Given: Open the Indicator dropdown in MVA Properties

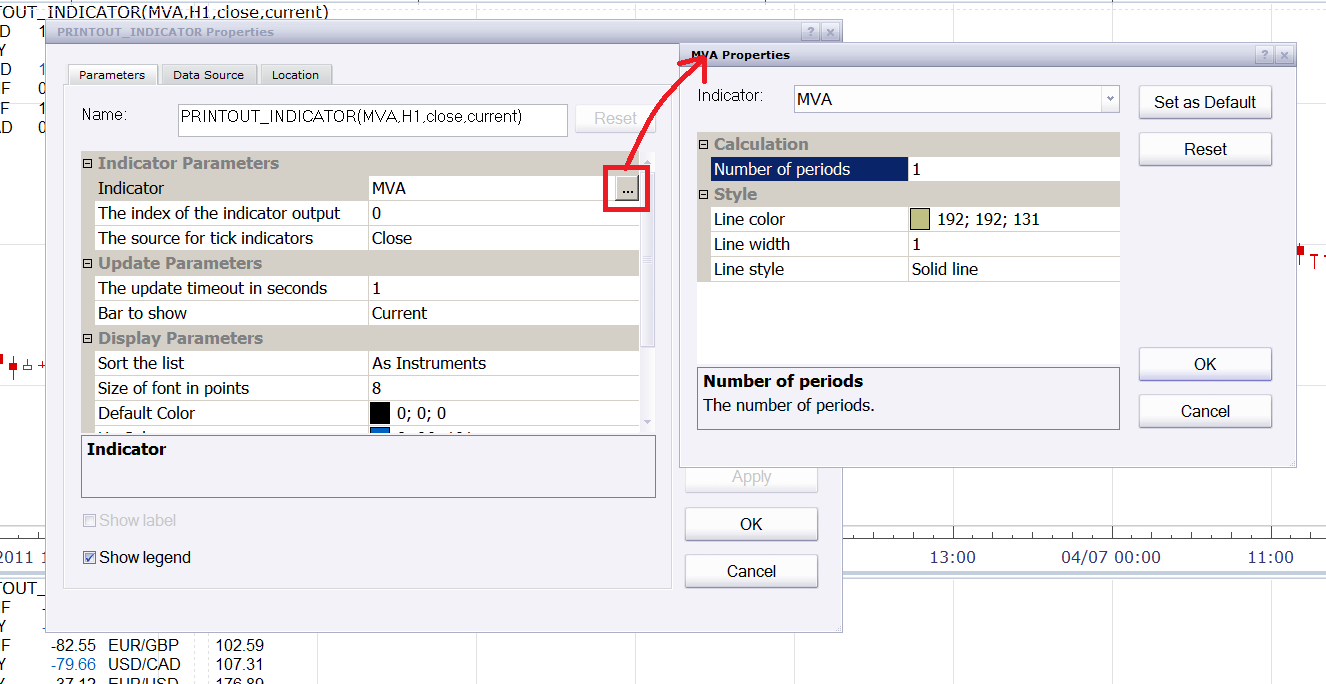Looking at the screenshot, I should (x=1110, y=99).
